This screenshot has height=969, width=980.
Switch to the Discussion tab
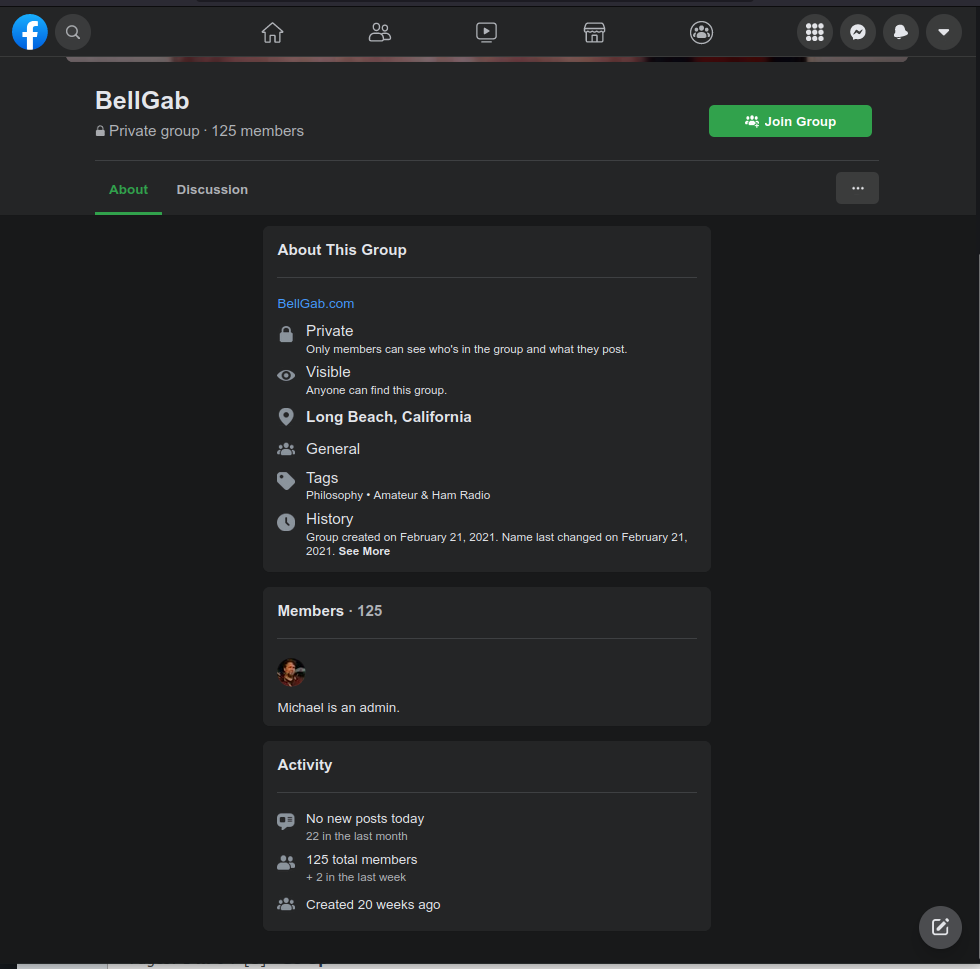[x=212, y=189]
